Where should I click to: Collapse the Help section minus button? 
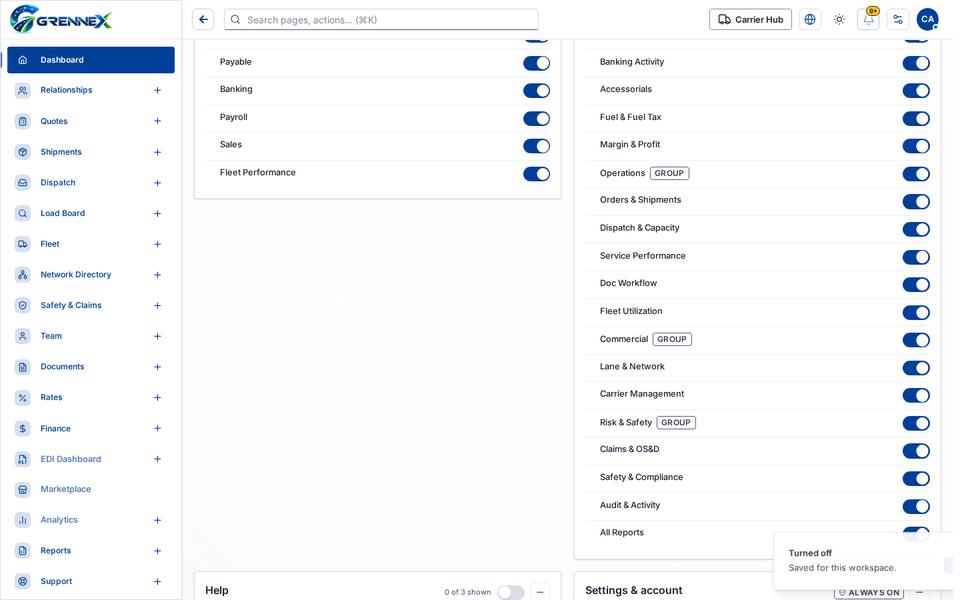click(x=540, y=592)
